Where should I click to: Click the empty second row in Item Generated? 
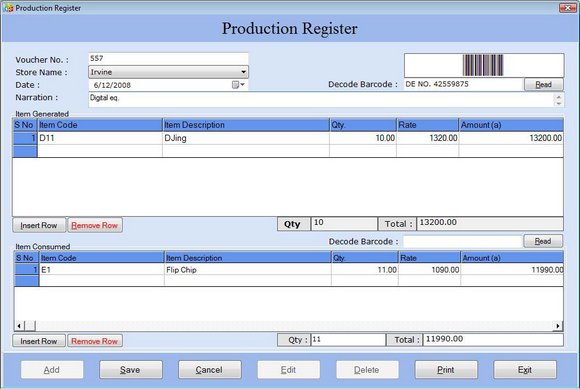(288, 151)
